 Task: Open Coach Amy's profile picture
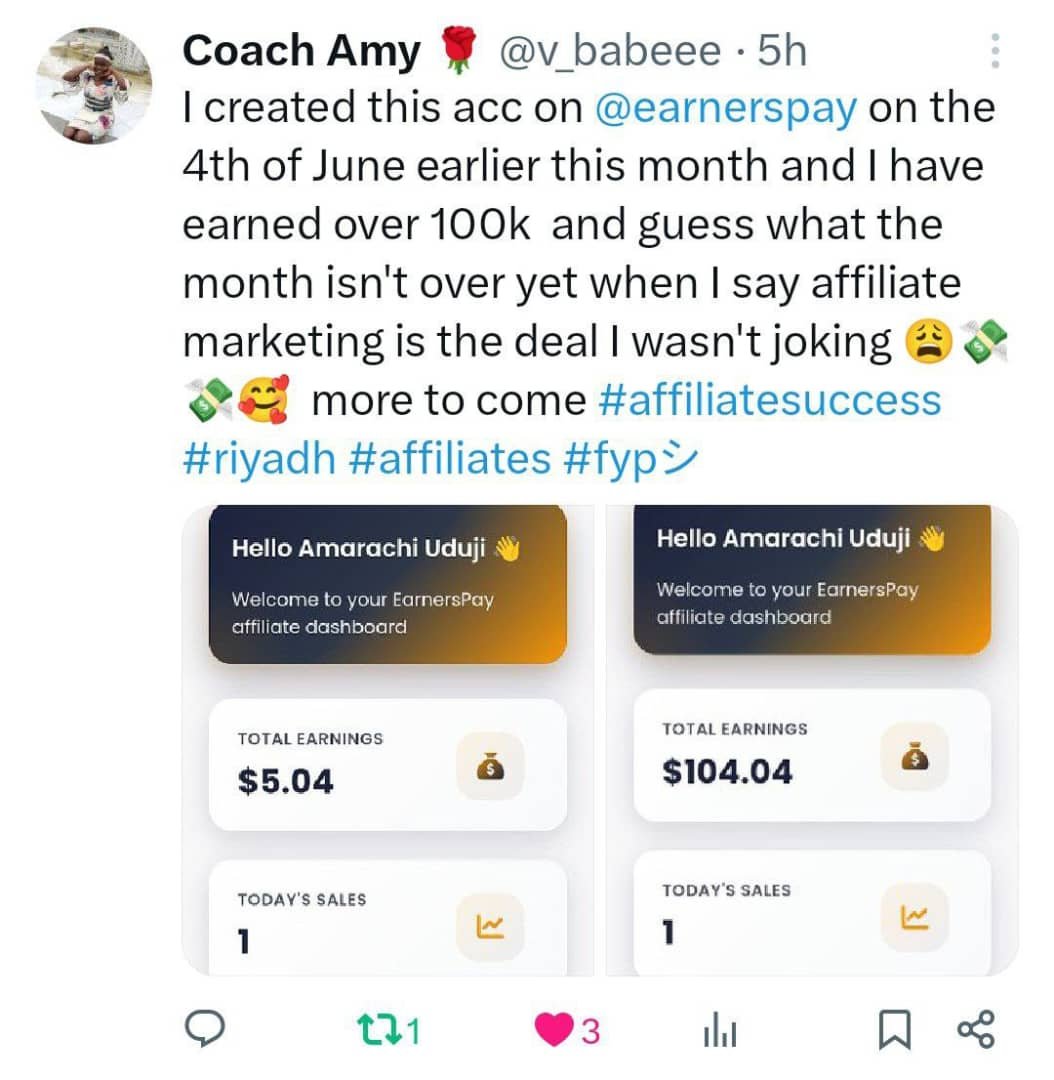tap(94, 85)
